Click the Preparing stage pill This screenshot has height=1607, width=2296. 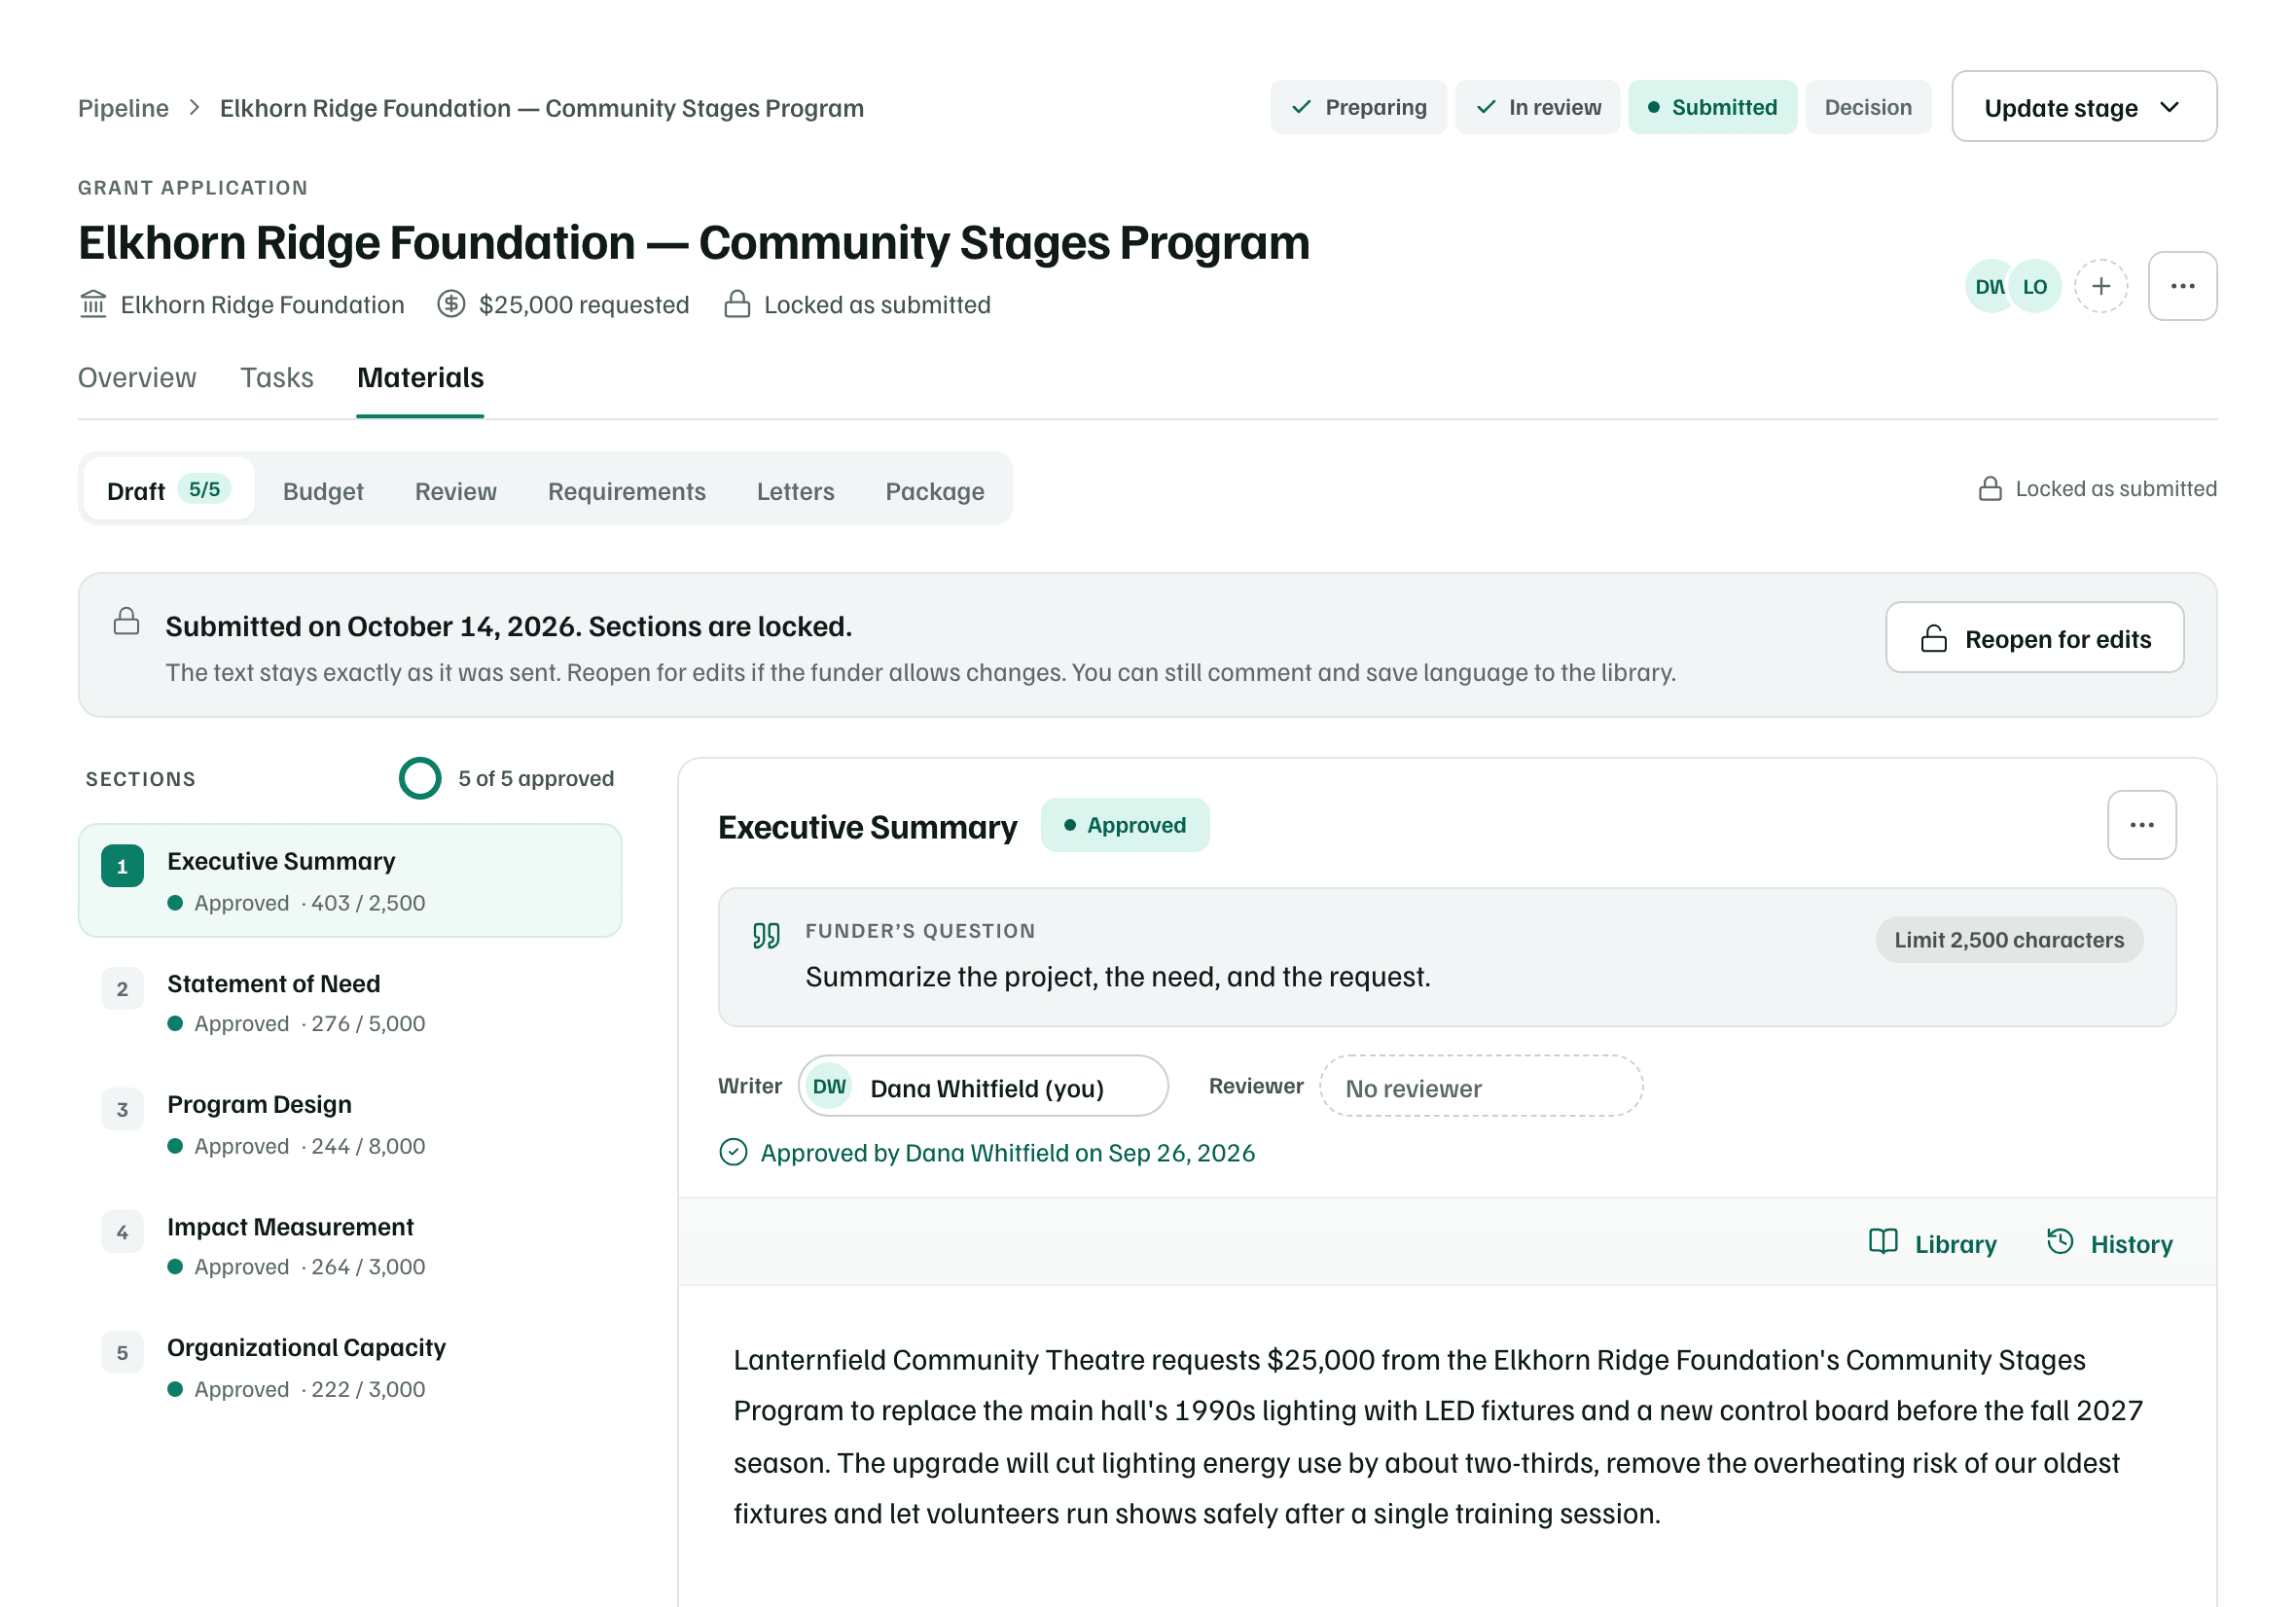click(1358, 107)
